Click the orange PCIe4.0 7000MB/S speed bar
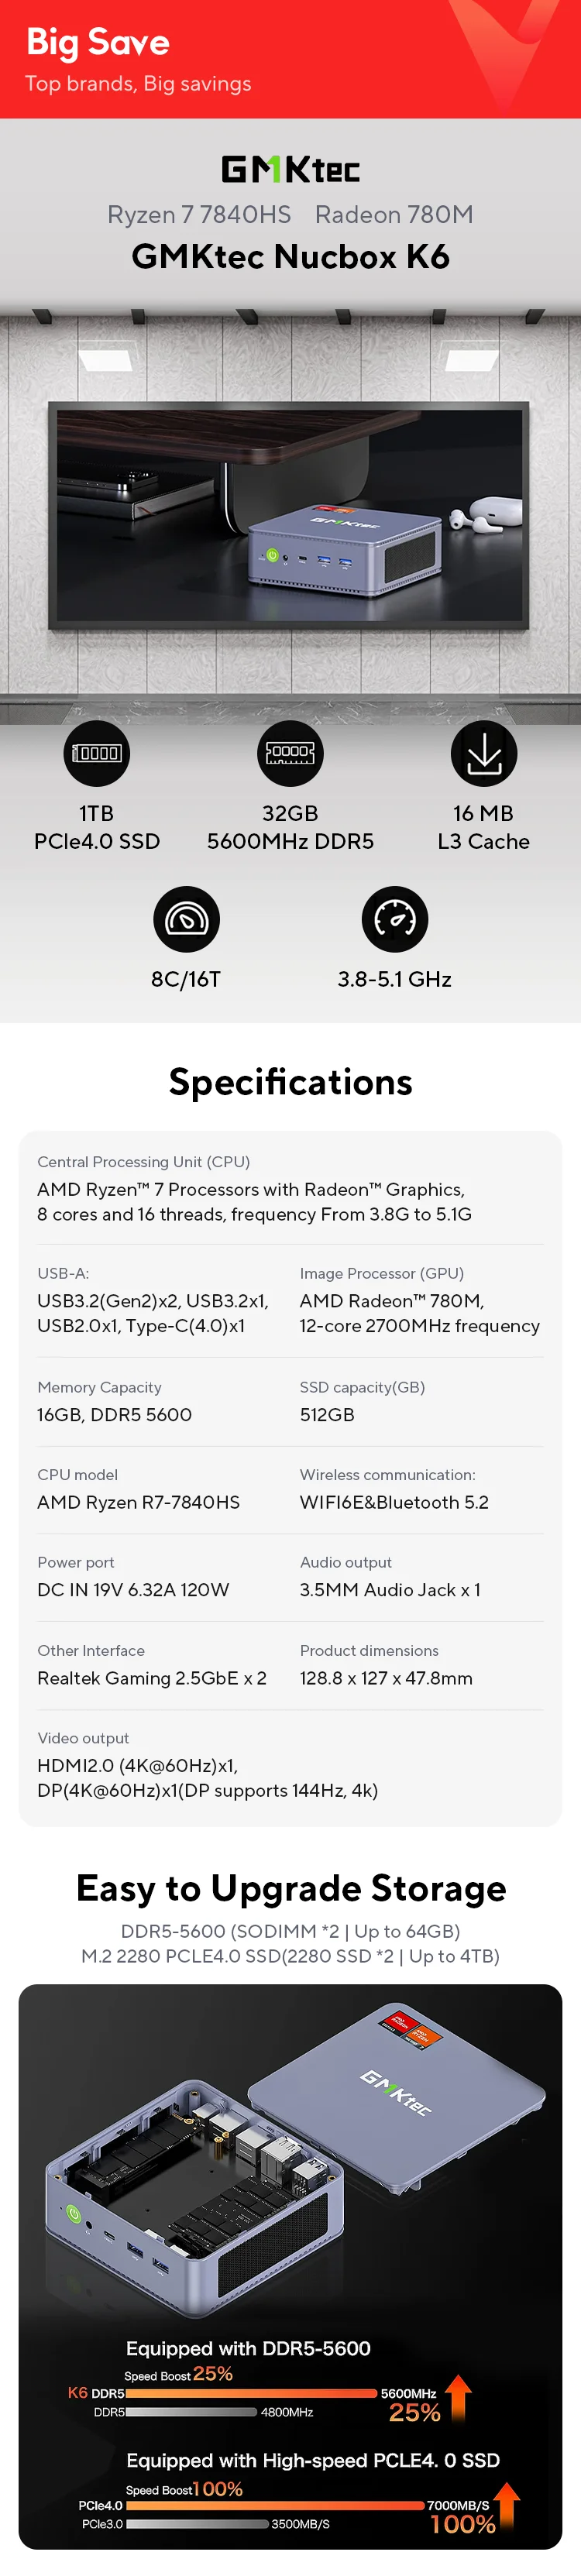The width and height of the screenshot is (581, 2576). (275, 2505)
